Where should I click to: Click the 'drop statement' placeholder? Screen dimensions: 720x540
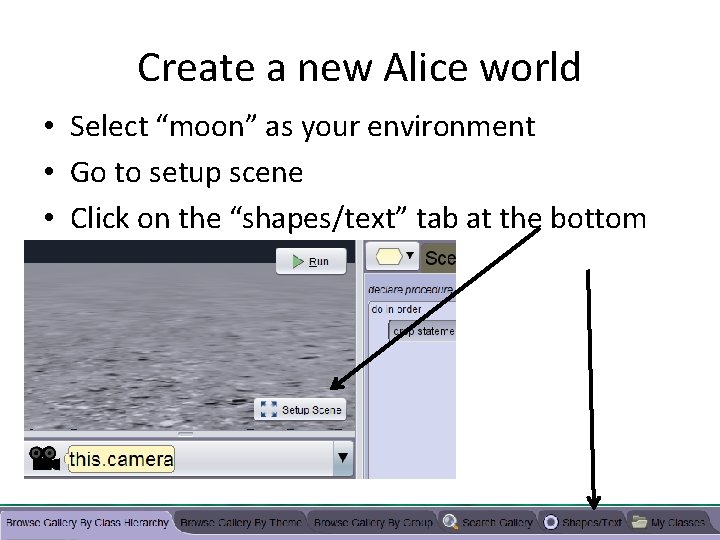(422, 331)
